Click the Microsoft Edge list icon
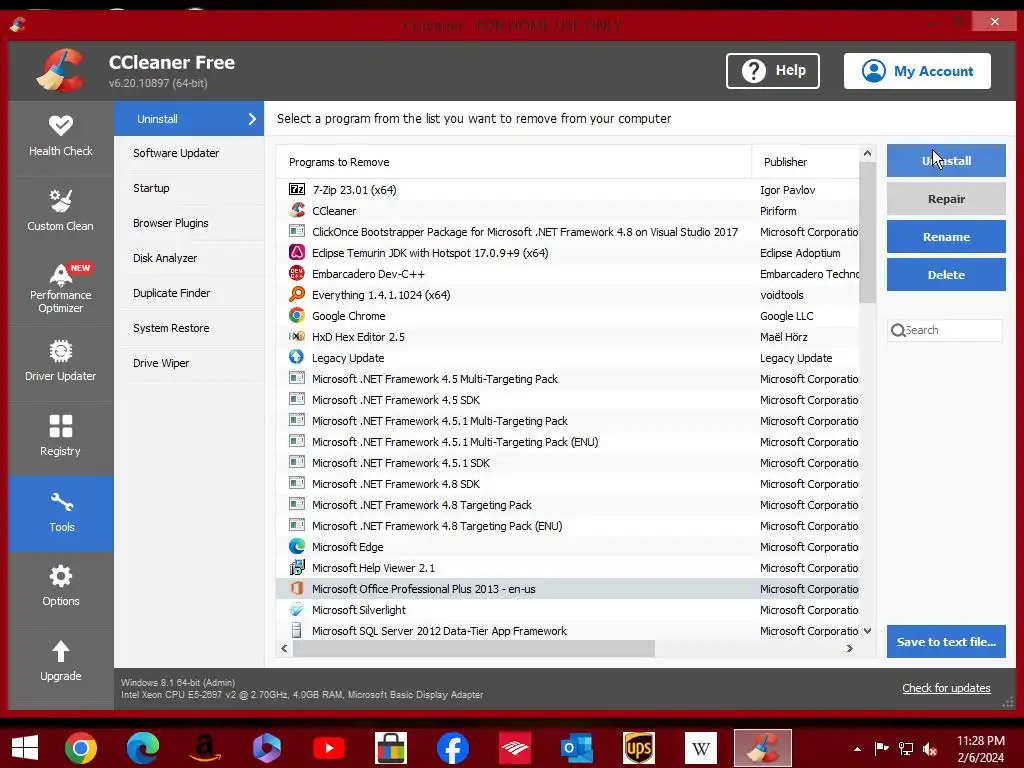 coord(296,546)
